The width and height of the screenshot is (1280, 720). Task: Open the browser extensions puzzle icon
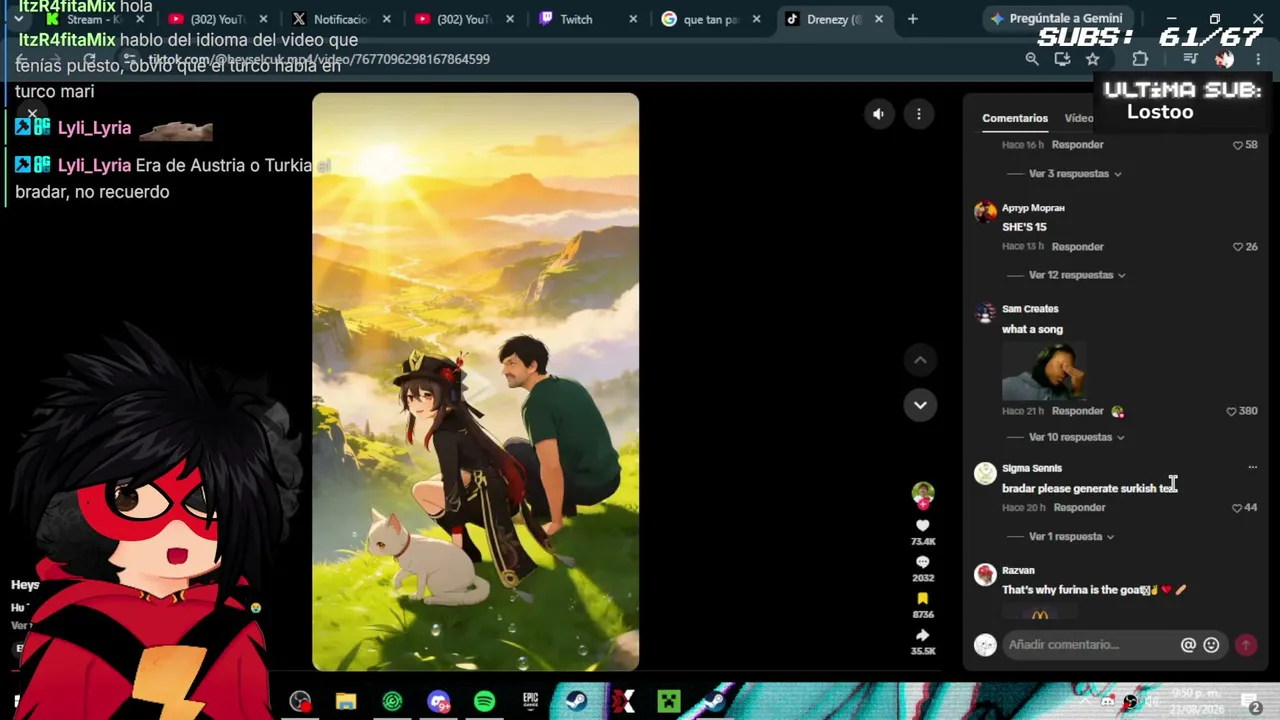pos(1140,59)
